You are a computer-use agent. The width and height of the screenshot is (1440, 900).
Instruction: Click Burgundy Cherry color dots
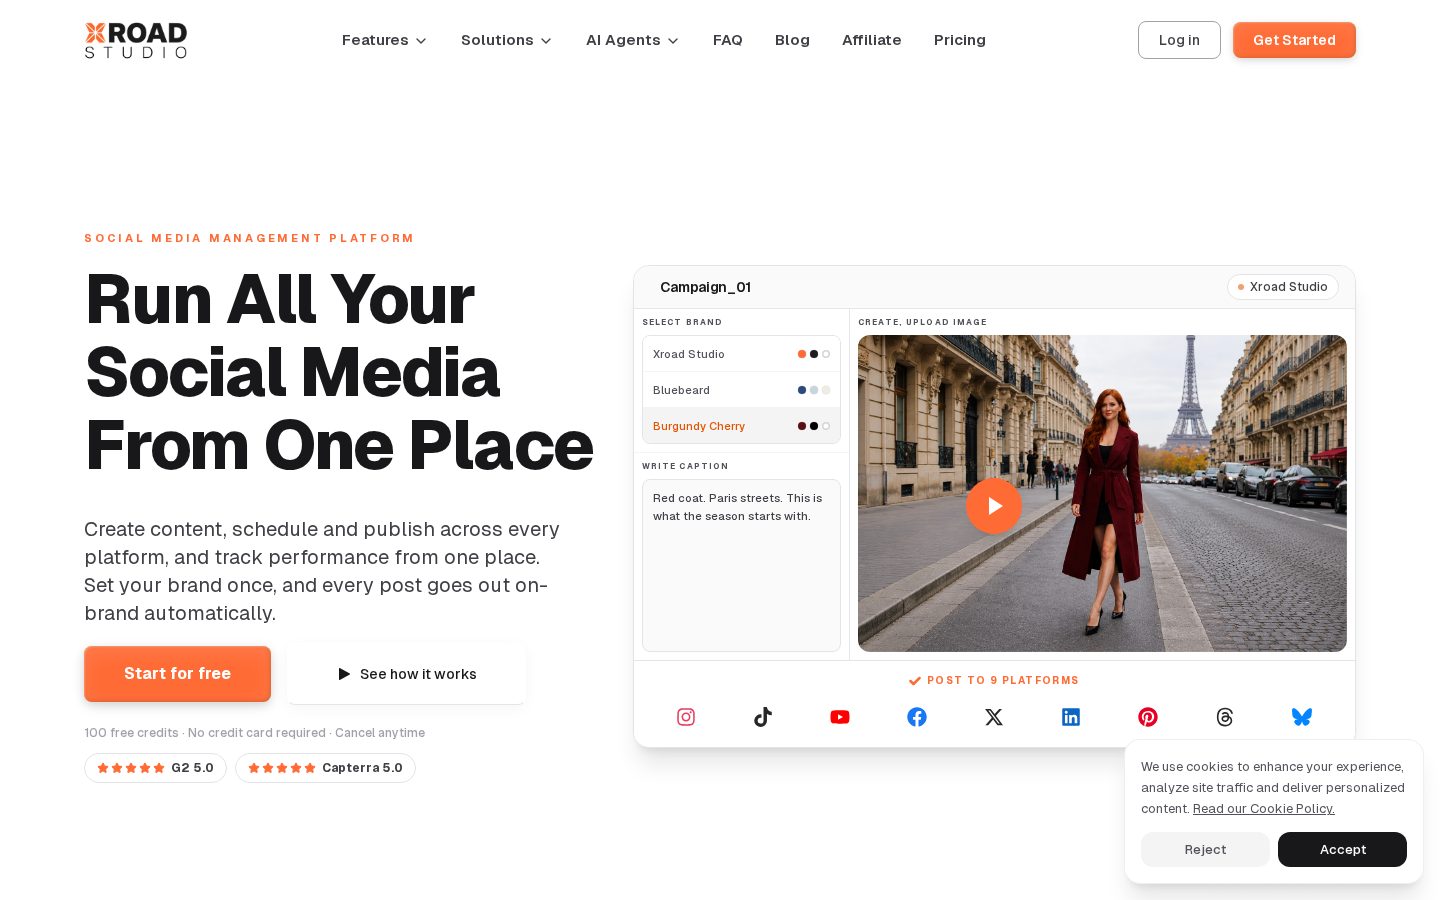(814, 426)
